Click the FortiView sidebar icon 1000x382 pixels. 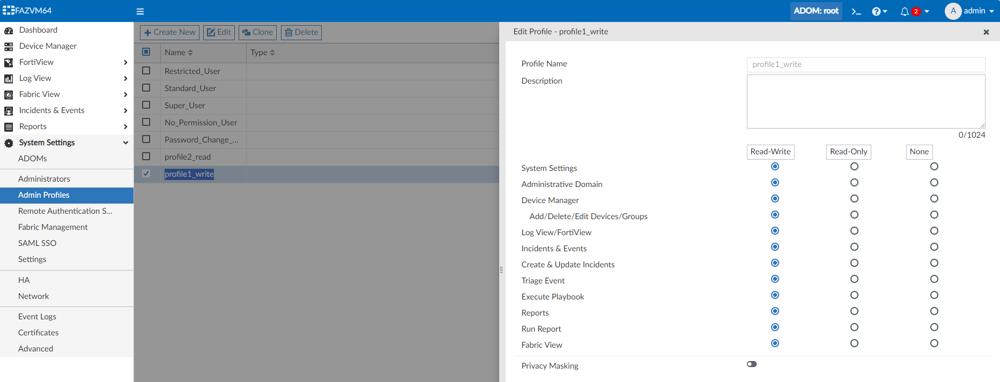[8, 62]
